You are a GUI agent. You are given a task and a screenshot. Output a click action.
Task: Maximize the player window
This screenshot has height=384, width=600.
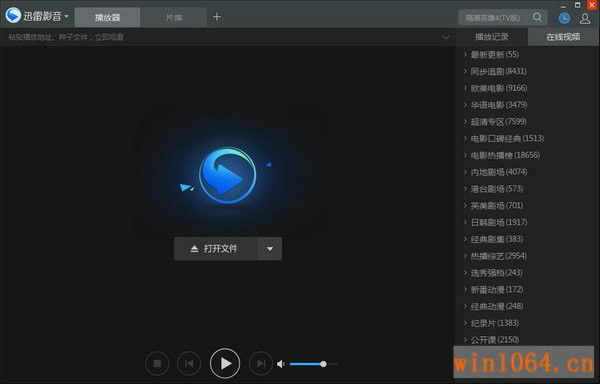pos(578,5)
